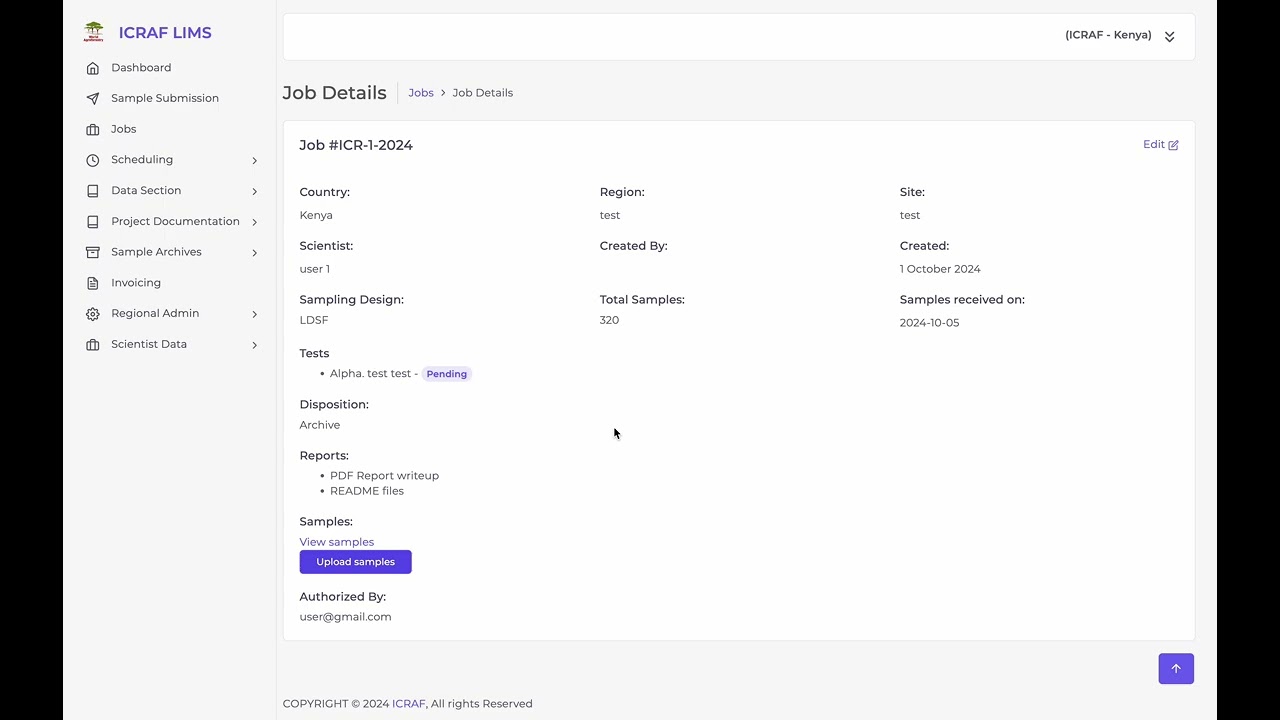The image size is (1280, 720).
Task: Open the double-chevron user dropdown
Action: 1169,36
